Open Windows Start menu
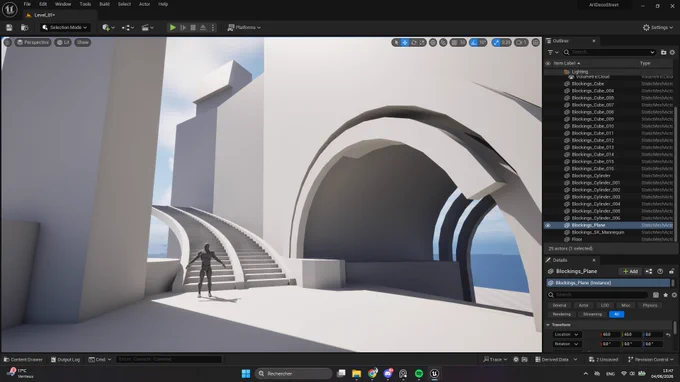 coord(245,374)
